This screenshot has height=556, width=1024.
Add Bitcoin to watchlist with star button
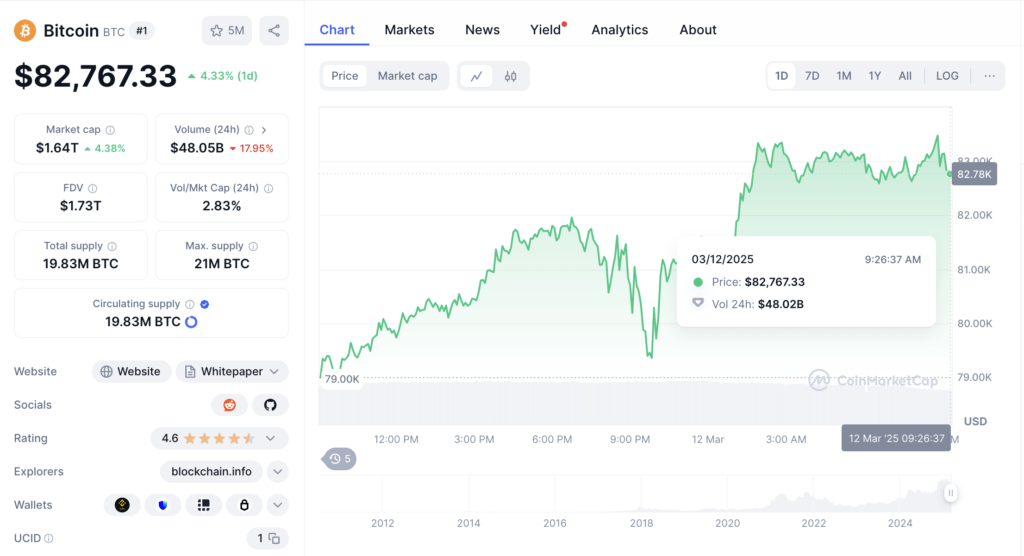227,31
